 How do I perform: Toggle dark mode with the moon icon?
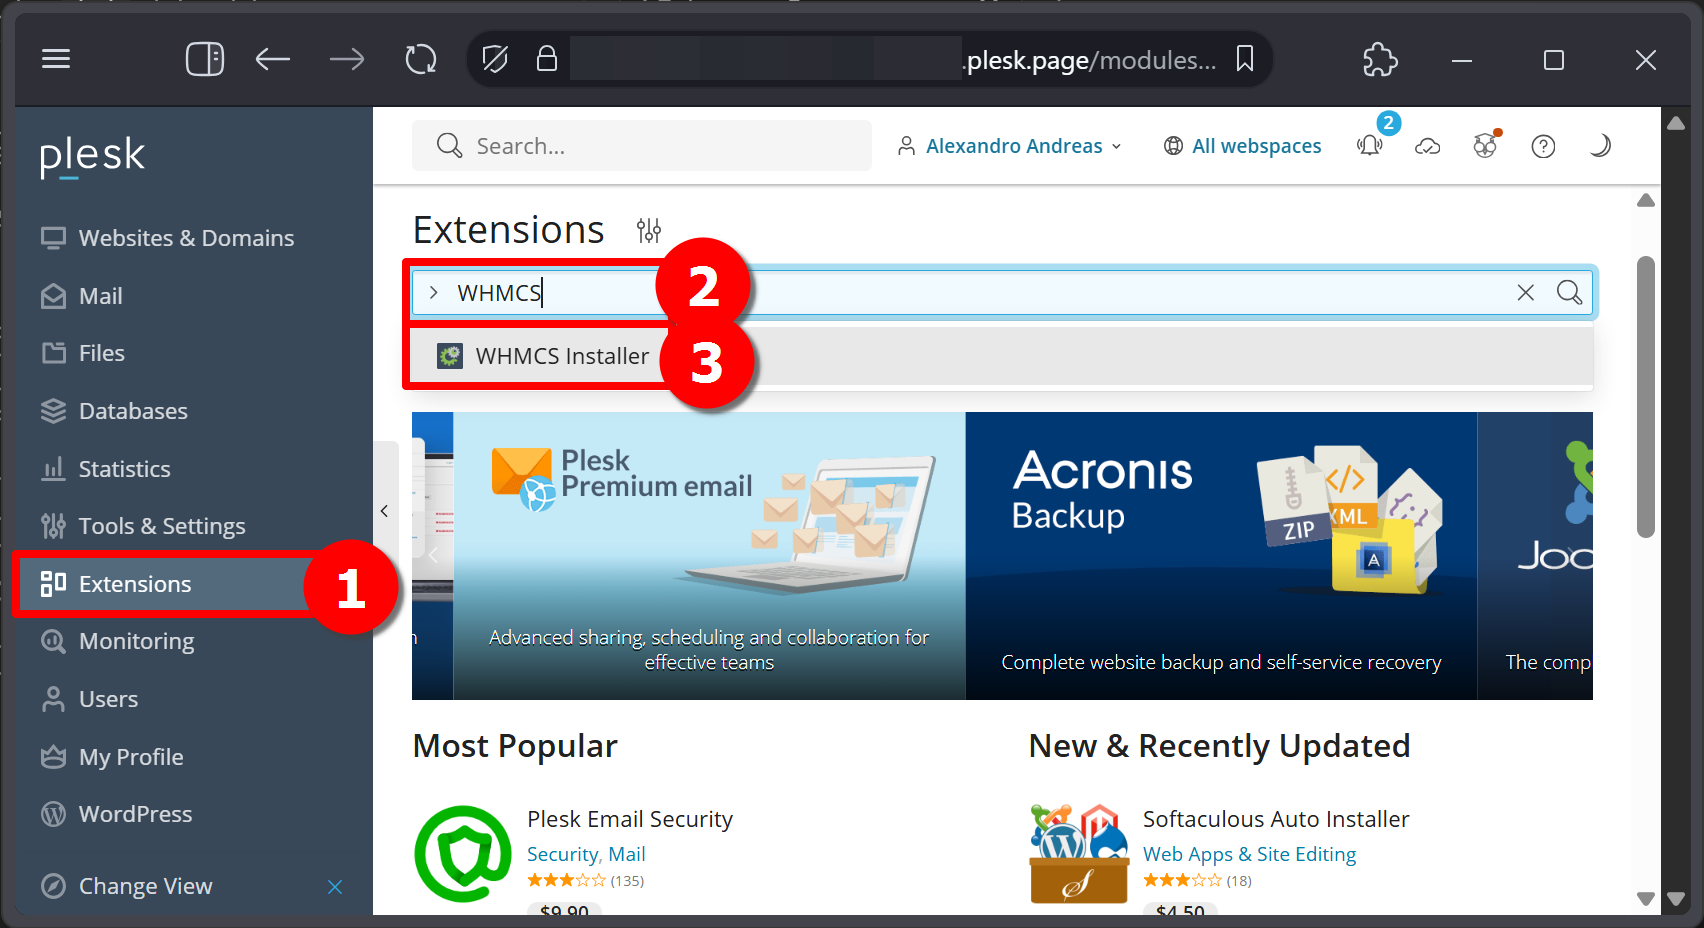pos(1600,146)
